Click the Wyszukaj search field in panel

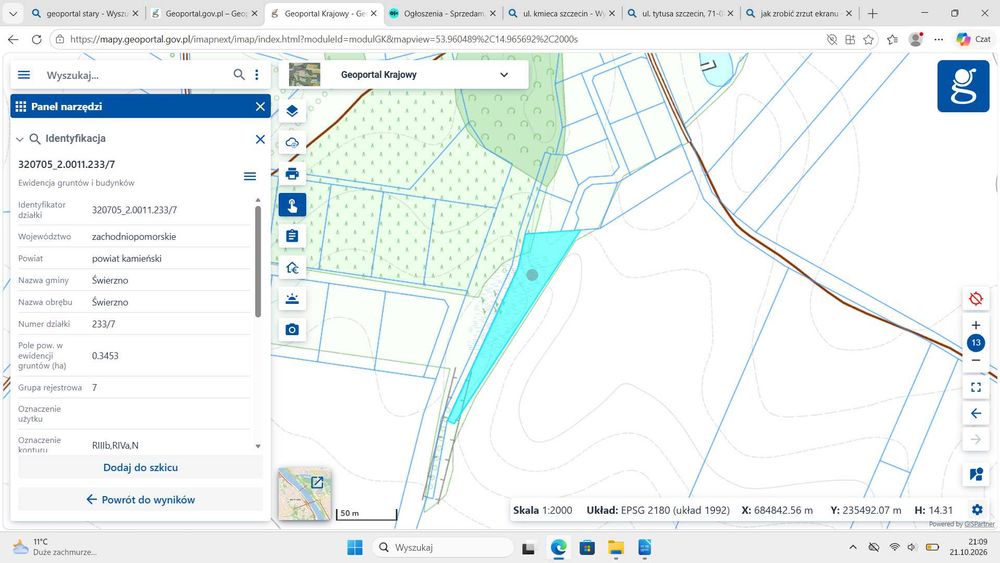coord(134,75)
